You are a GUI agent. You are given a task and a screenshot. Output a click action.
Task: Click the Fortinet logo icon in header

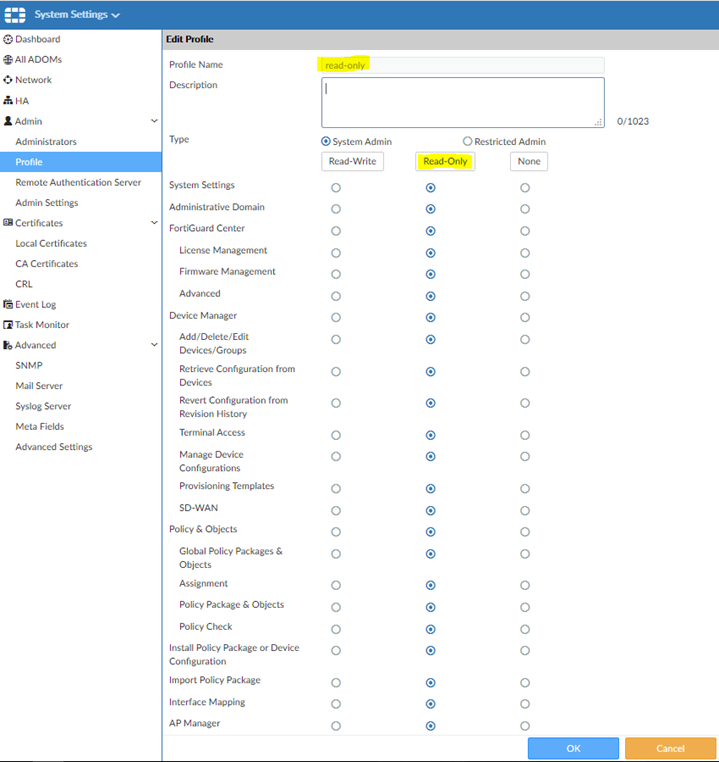click(15, 15)
